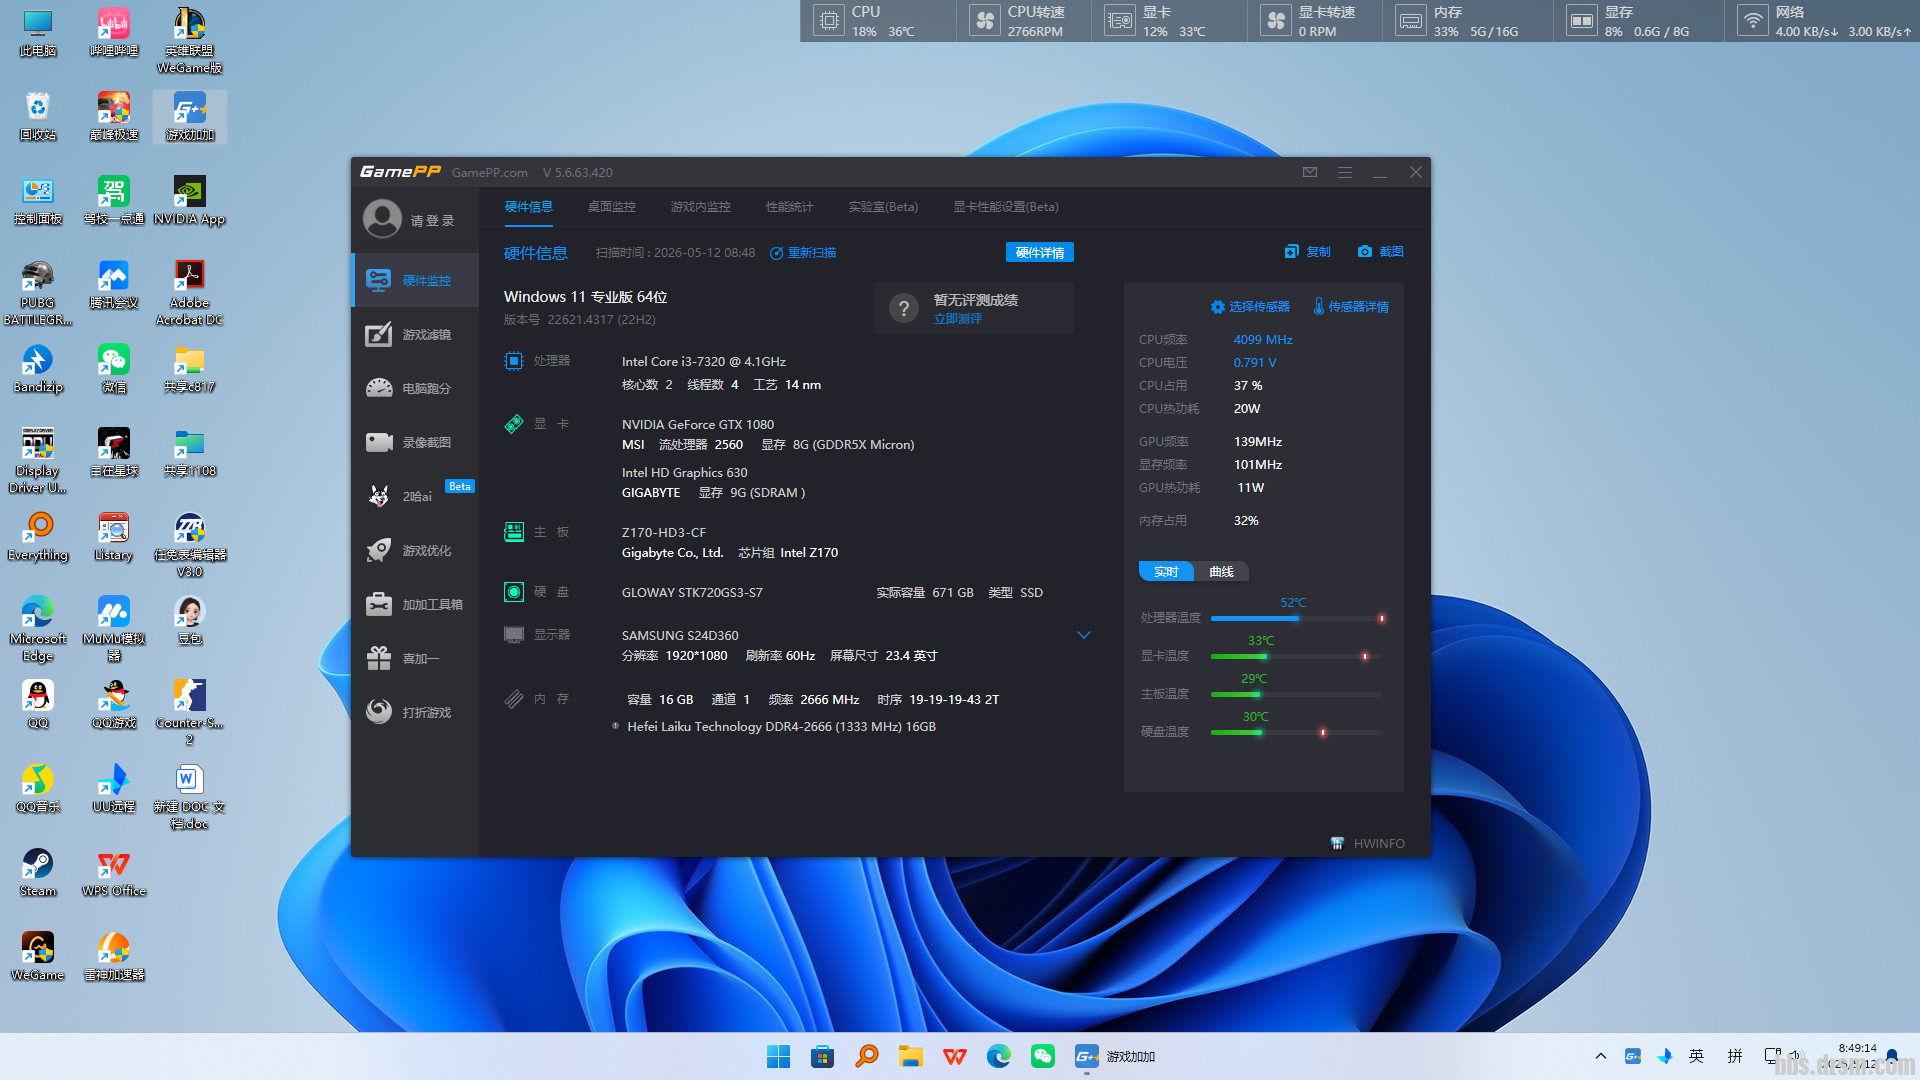Open 打折游戏 discounted games section
This screenshot has height=1080, width=1920.
416,713
